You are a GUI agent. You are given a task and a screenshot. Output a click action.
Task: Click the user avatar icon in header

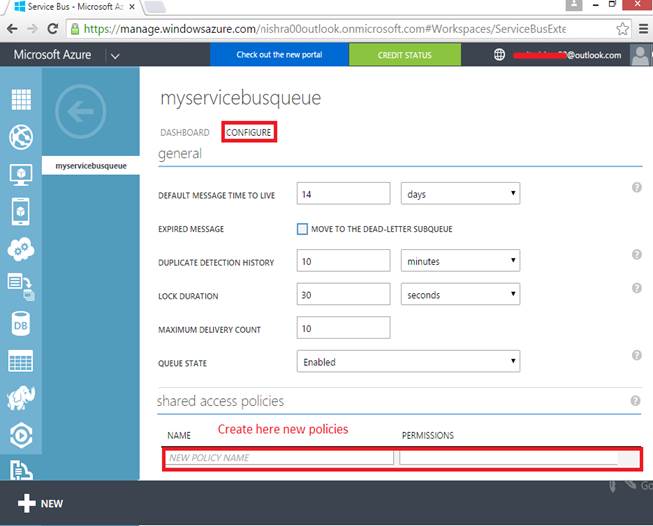[640, 55]
